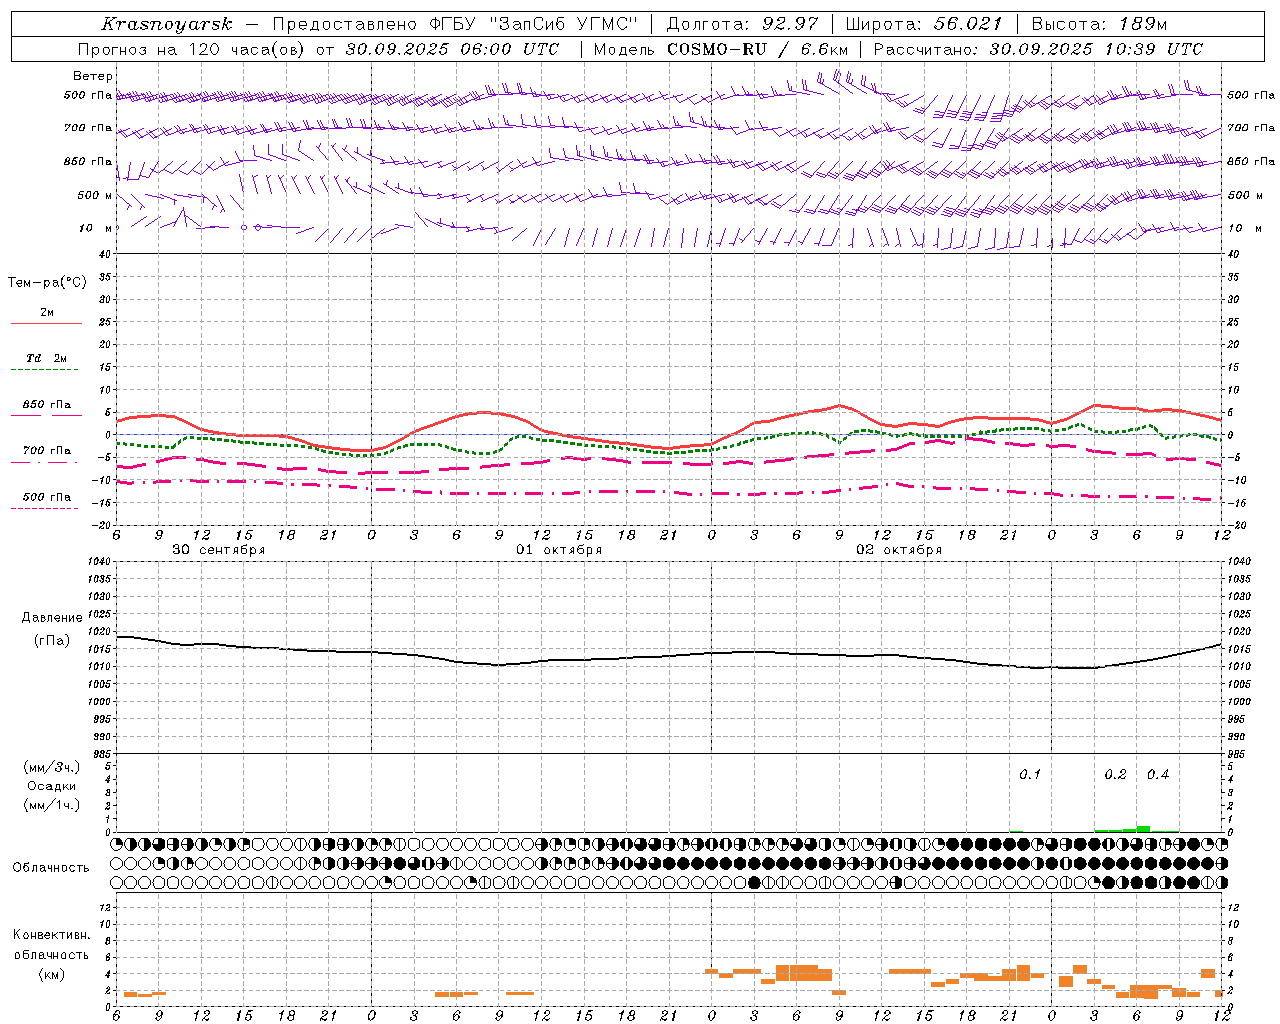1280x1024 pixels.
Task: Click '(км)' unit under convective cloudiness
Action: click(51, 974)
